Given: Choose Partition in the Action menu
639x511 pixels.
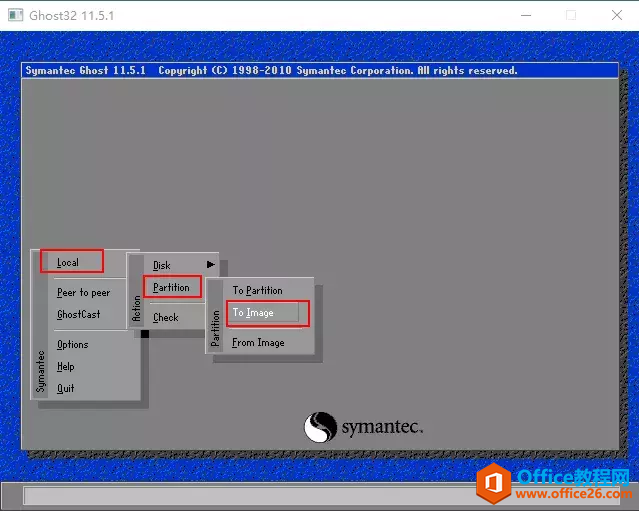Looking at the screenshot, I should coord(171,287).
